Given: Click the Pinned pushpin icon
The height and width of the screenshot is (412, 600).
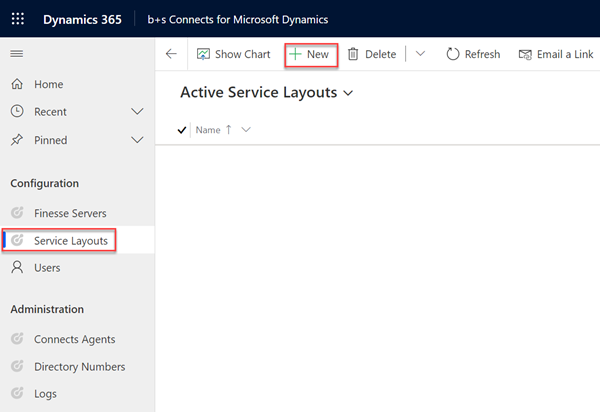Looking at the screenshot, I should click(17, 140).
